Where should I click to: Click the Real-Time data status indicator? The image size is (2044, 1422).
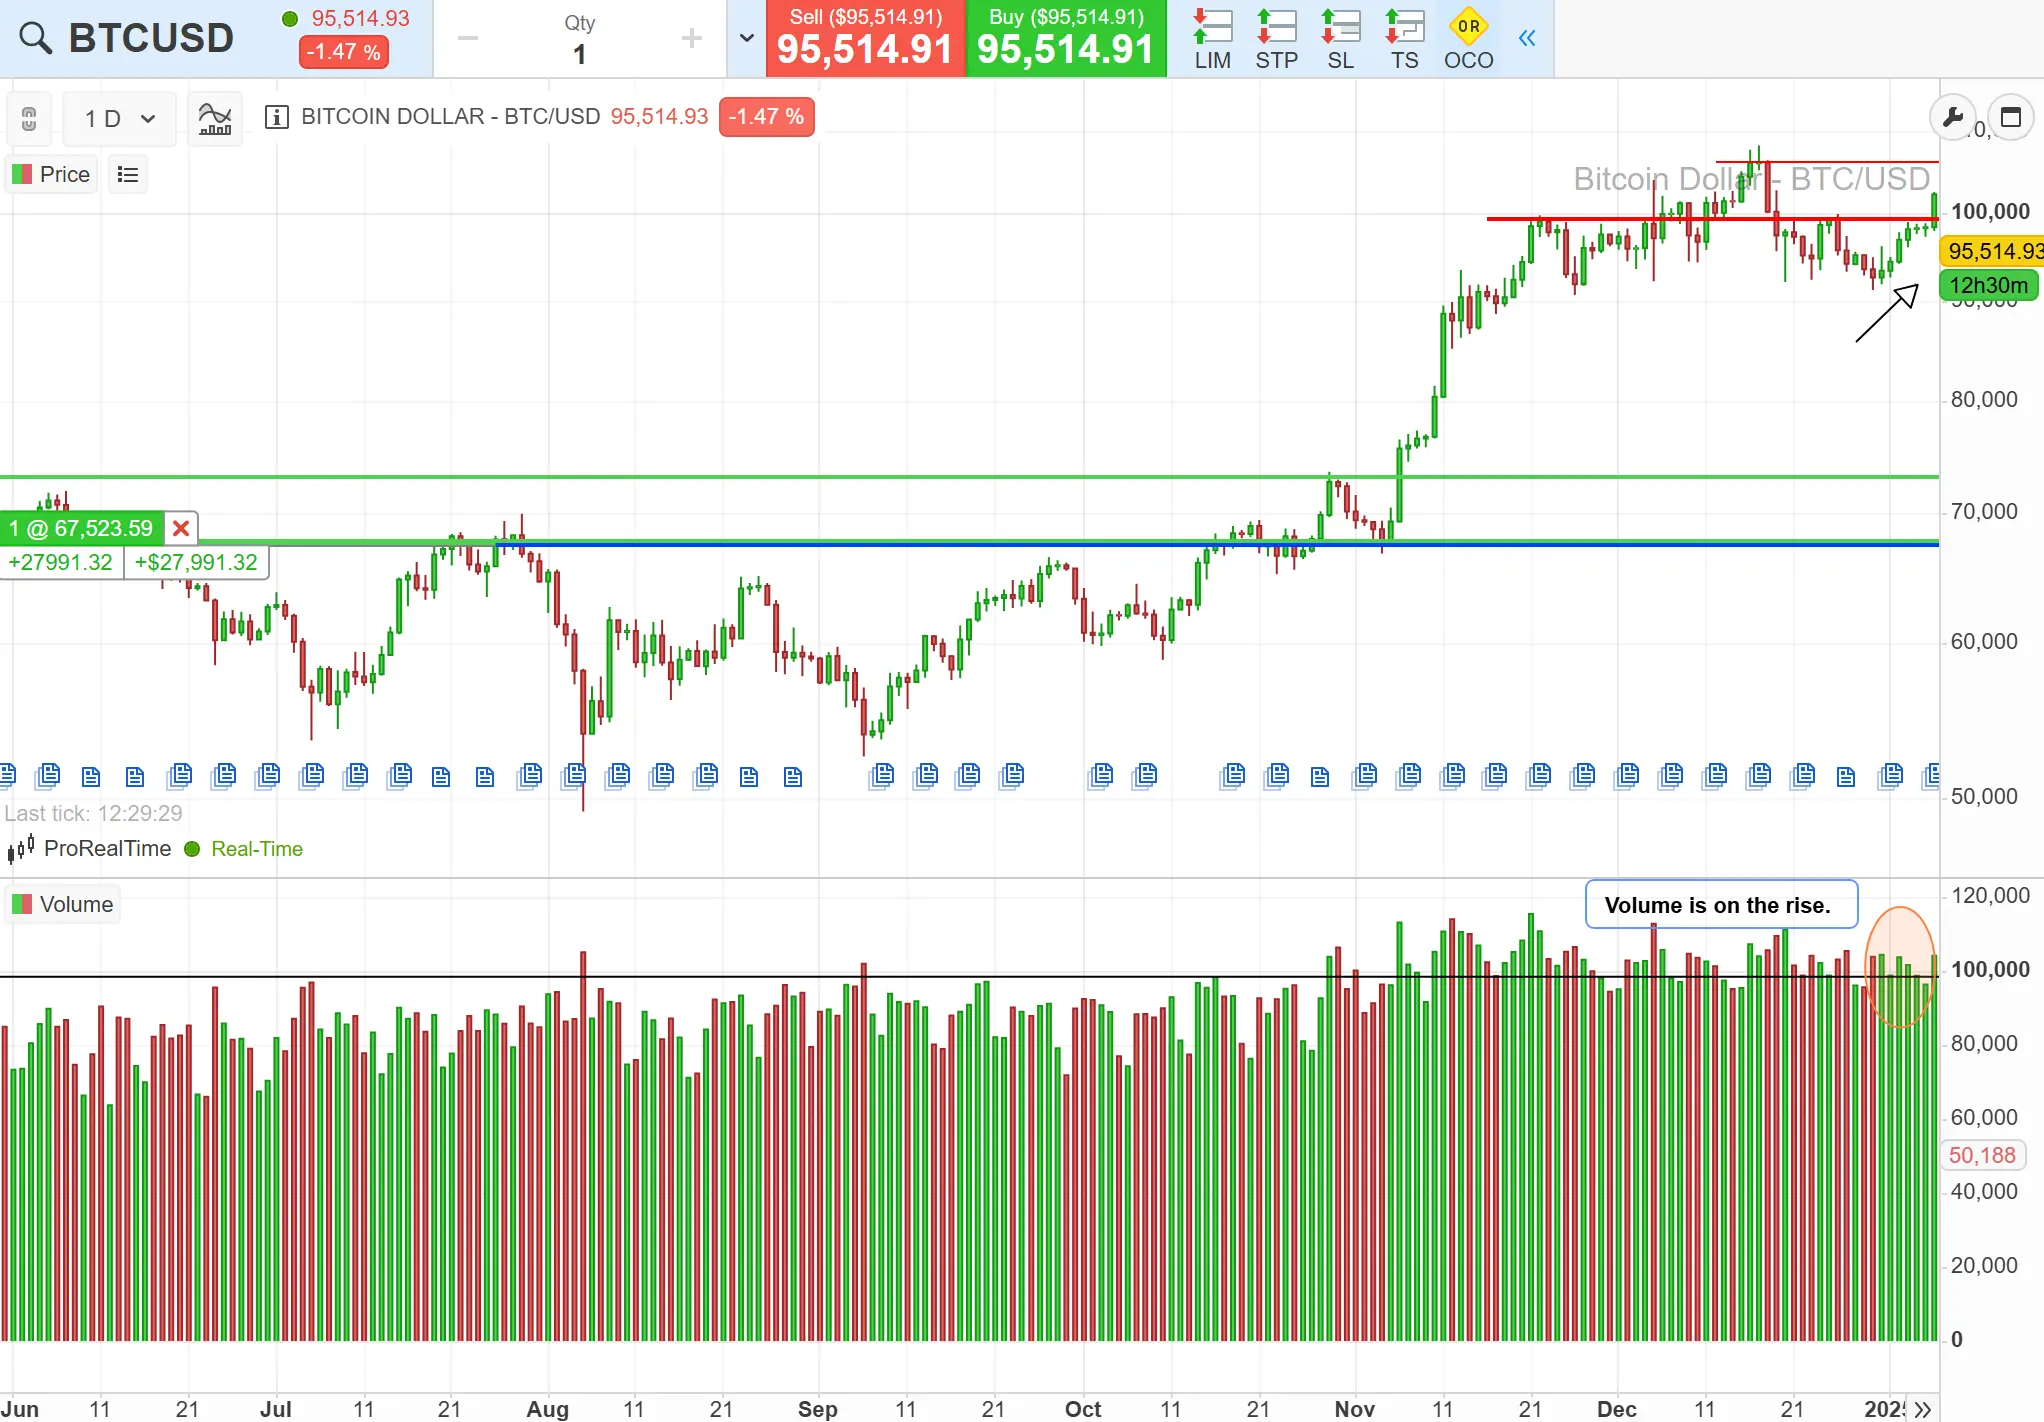pos(244,849)
